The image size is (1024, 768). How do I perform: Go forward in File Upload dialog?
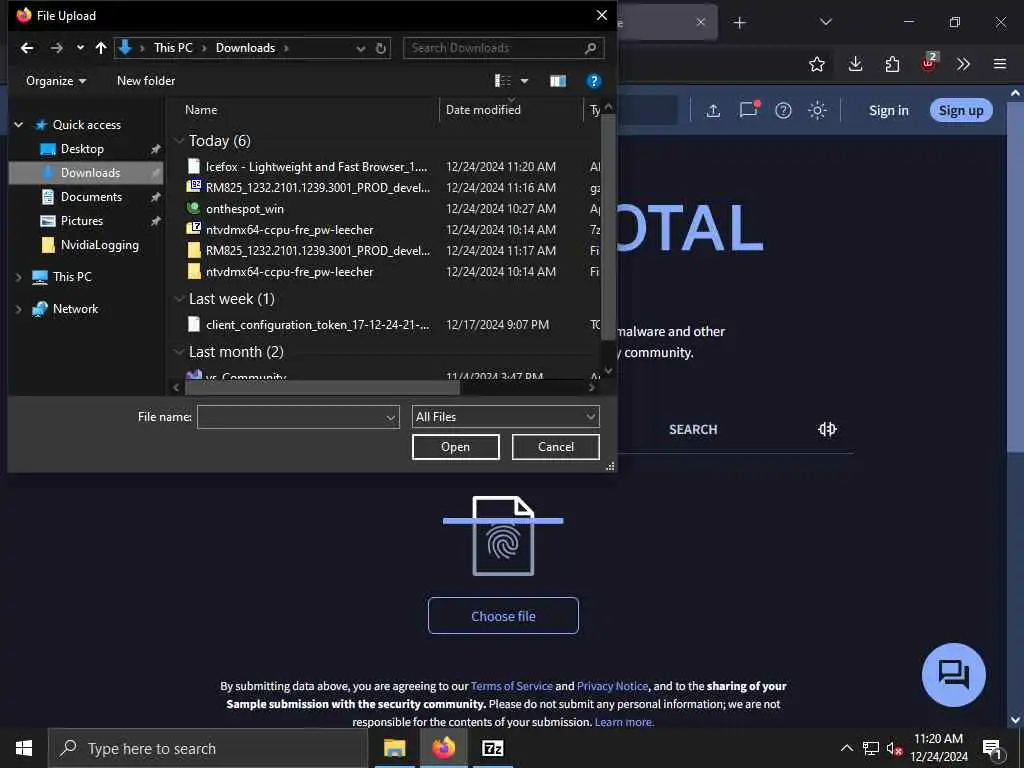point(57,48)
